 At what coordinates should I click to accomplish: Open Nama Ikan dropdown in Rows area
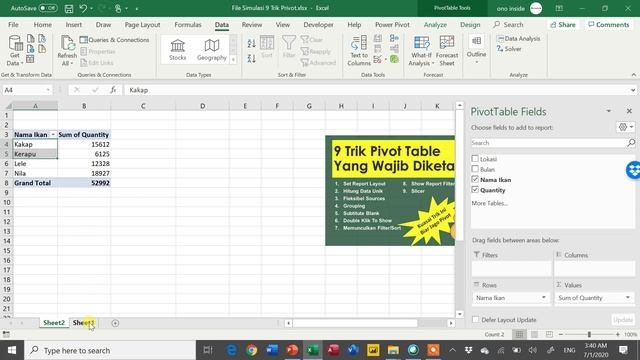coord(544,298)
